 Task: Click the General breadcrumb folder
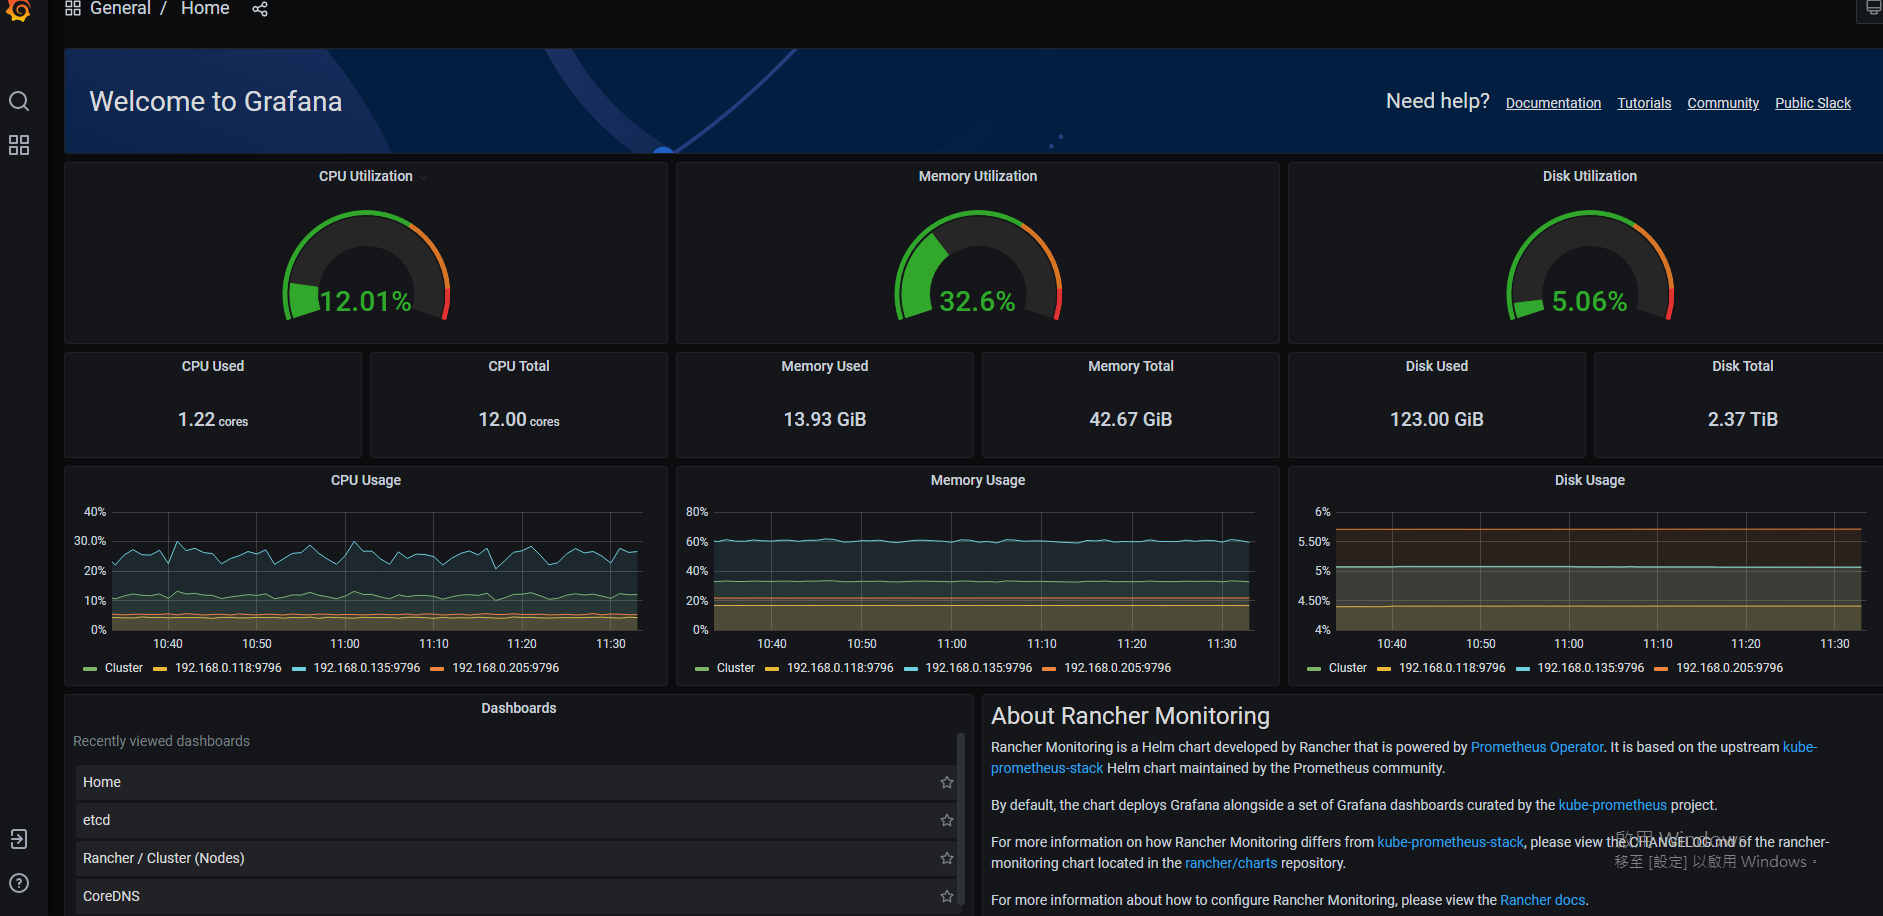click(x=120, y=9)
